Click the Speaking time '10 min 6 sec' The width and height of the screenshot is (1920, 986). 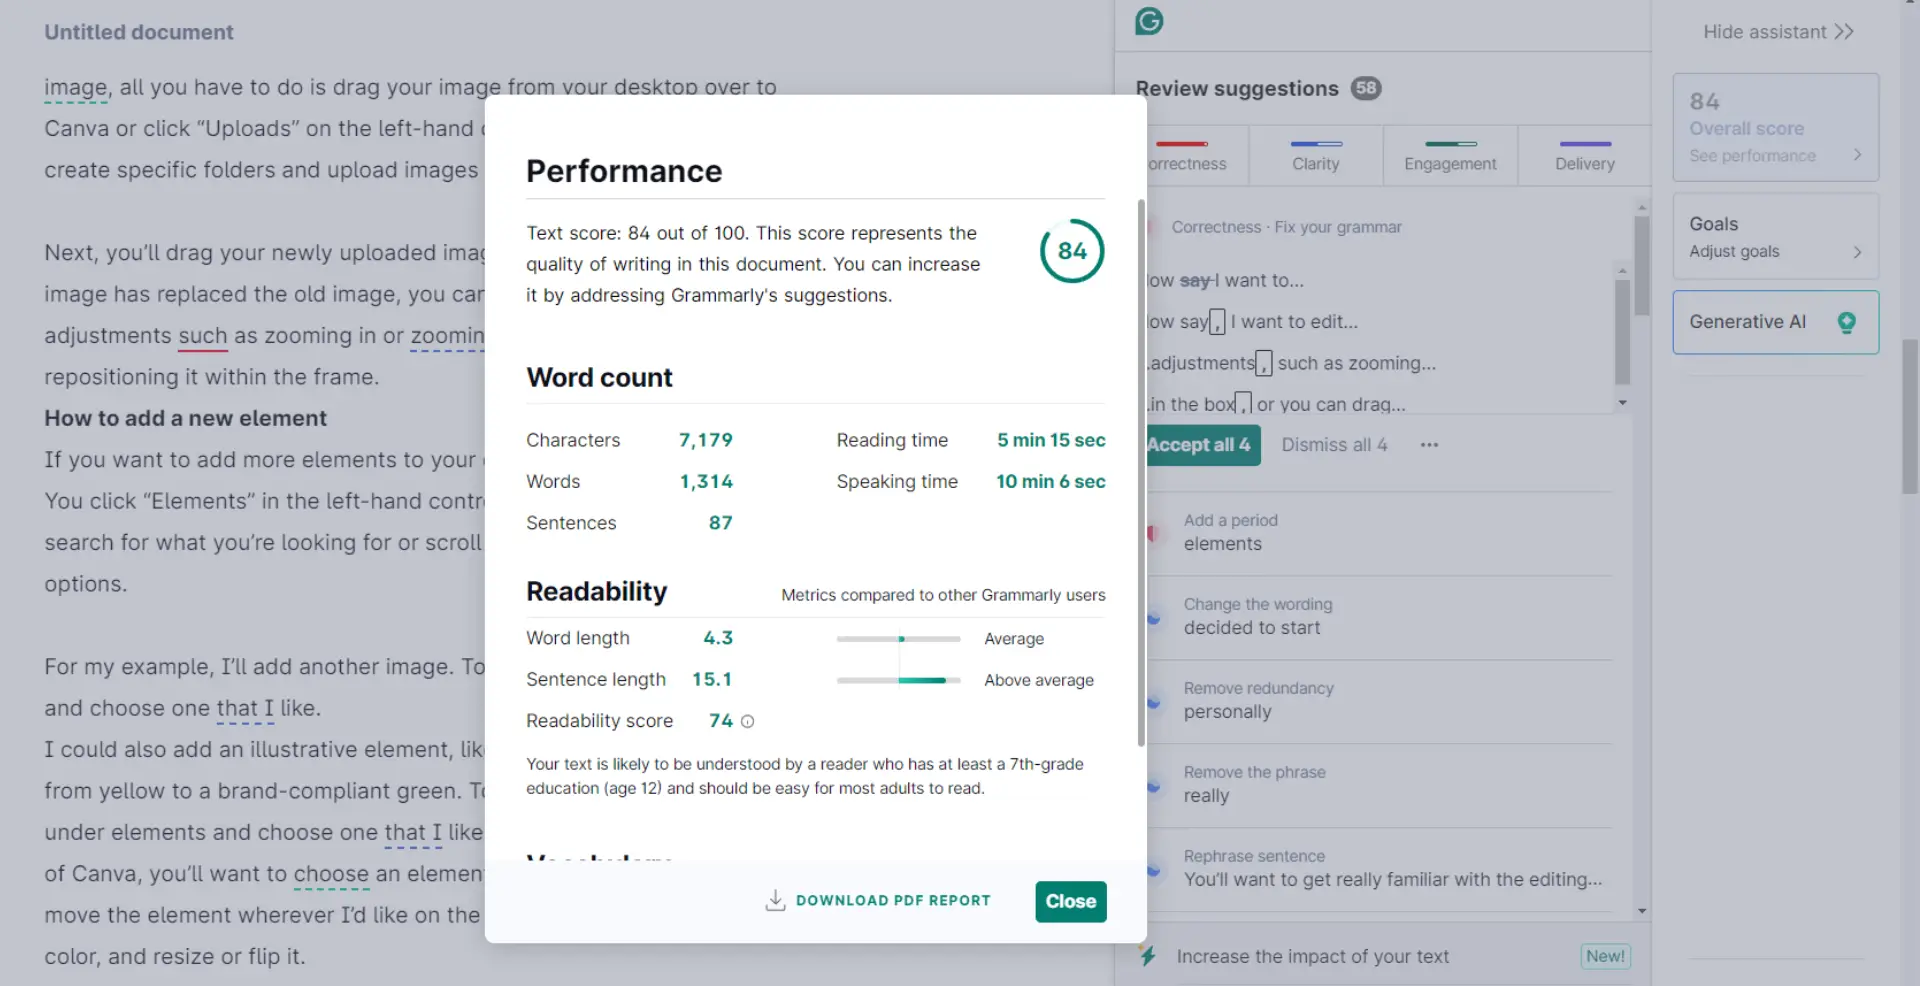(1051, 481)
